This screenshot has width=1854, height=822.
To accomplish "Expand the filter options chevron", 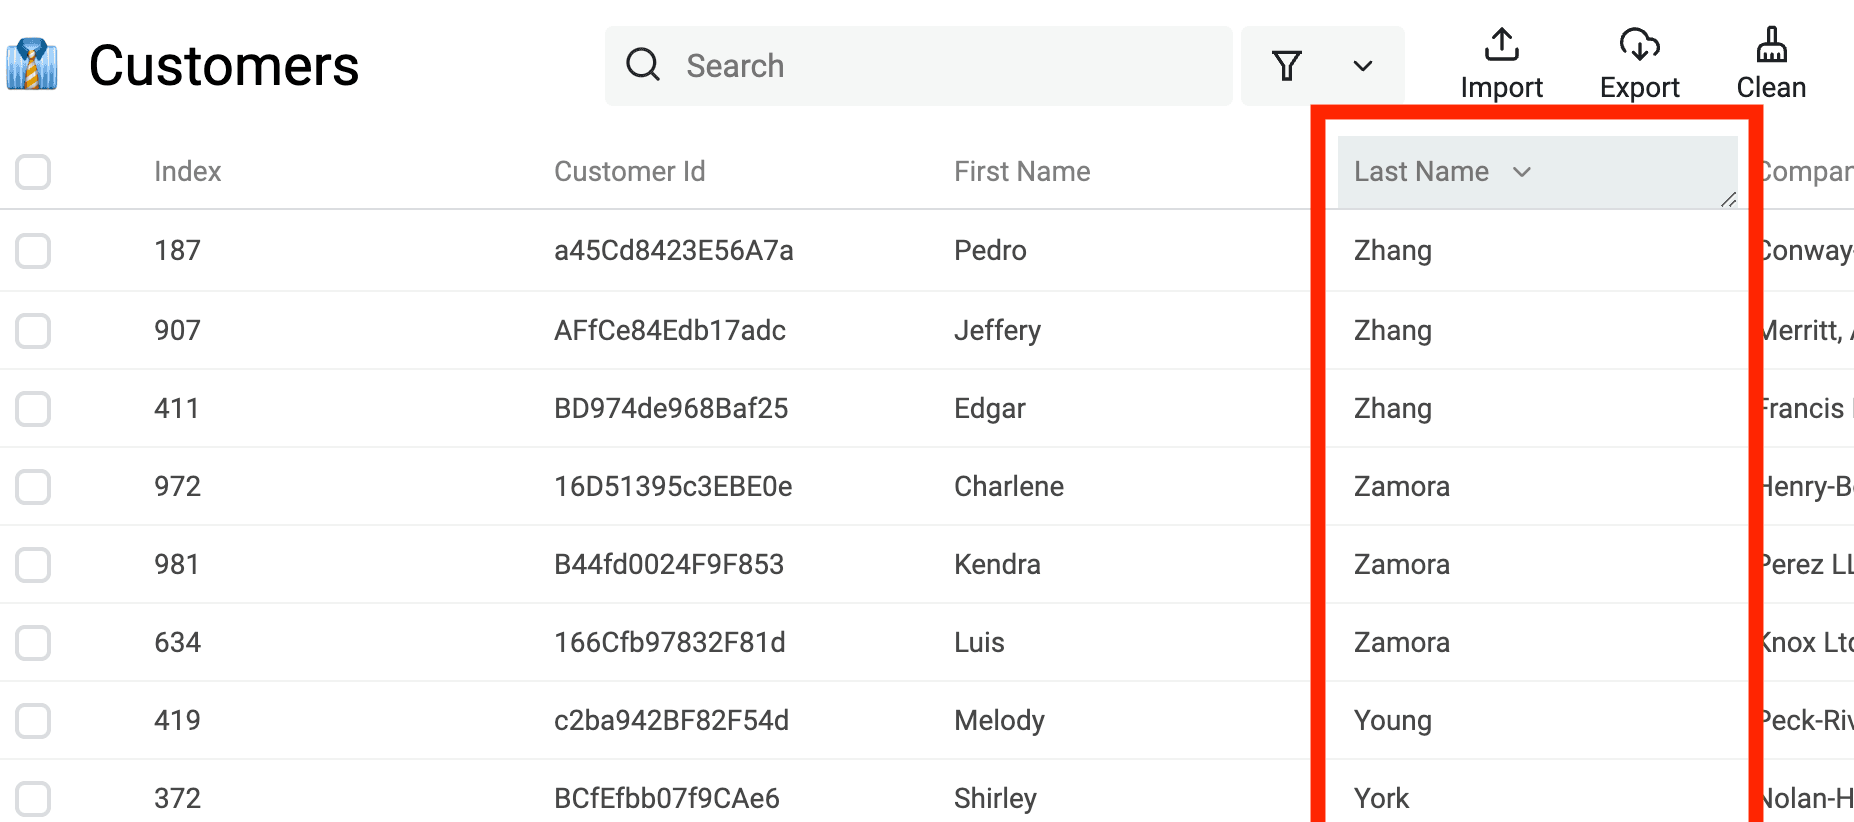I will point(1362,66).
